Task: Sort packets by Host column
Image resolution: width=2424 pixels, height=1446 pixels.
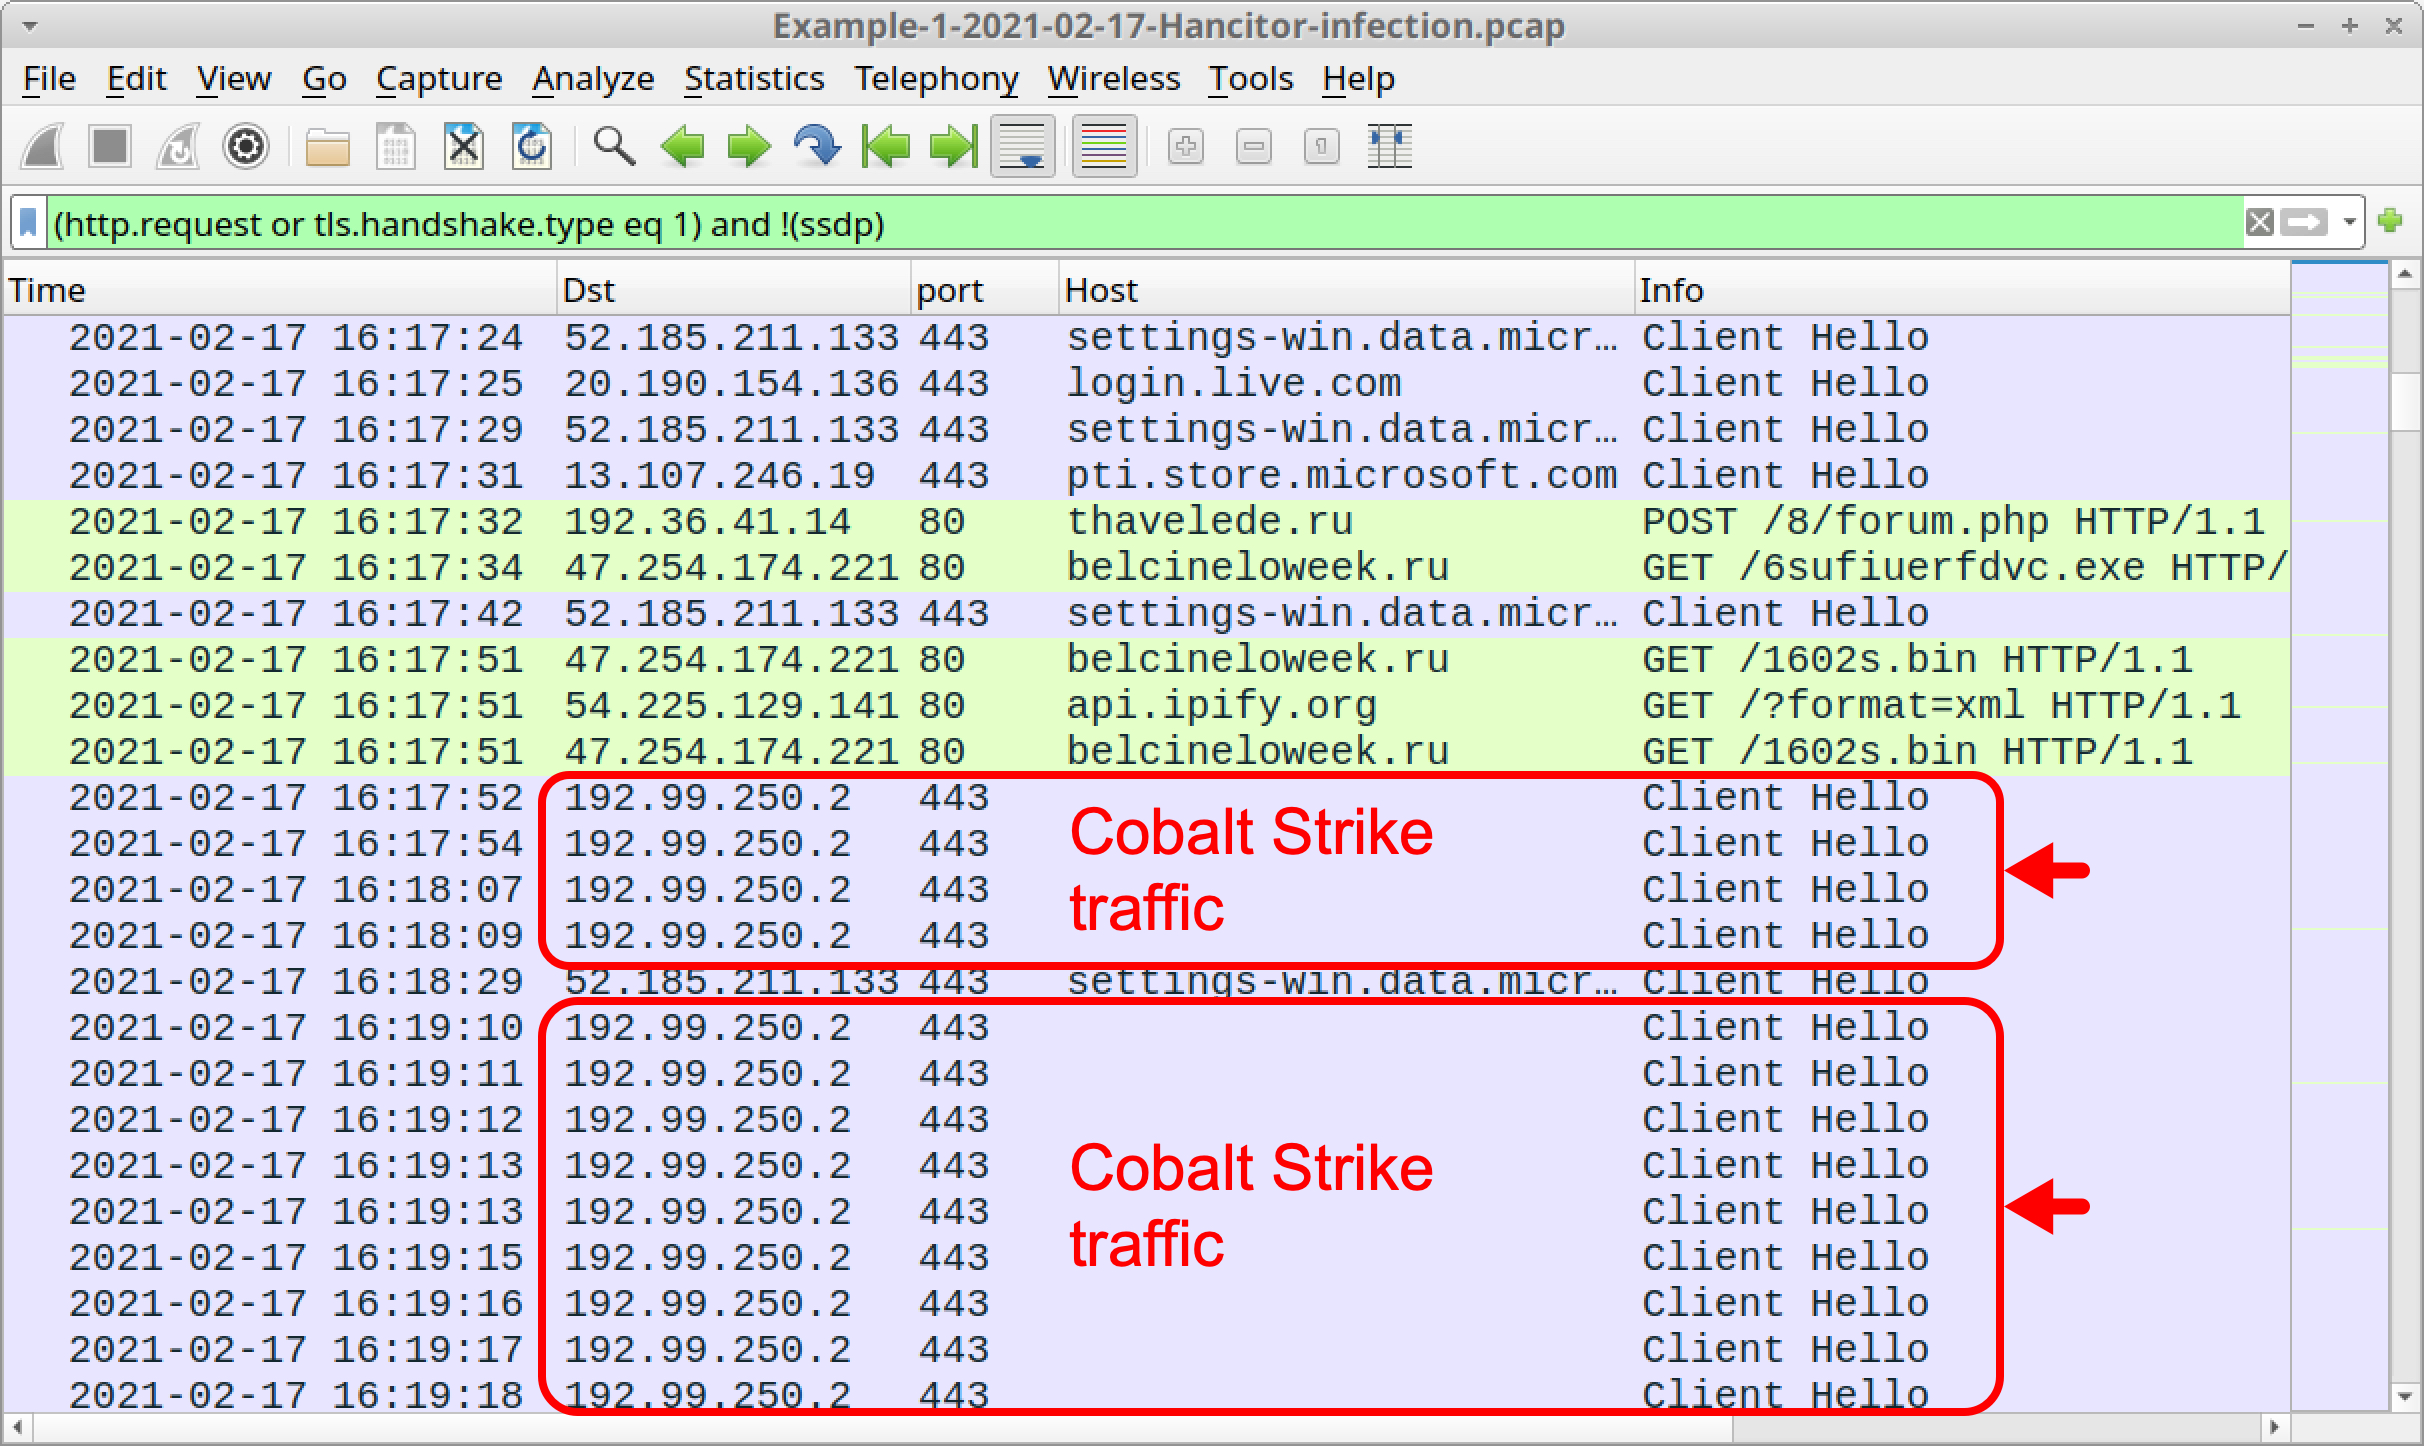Action: click(x=1346, y=290)
